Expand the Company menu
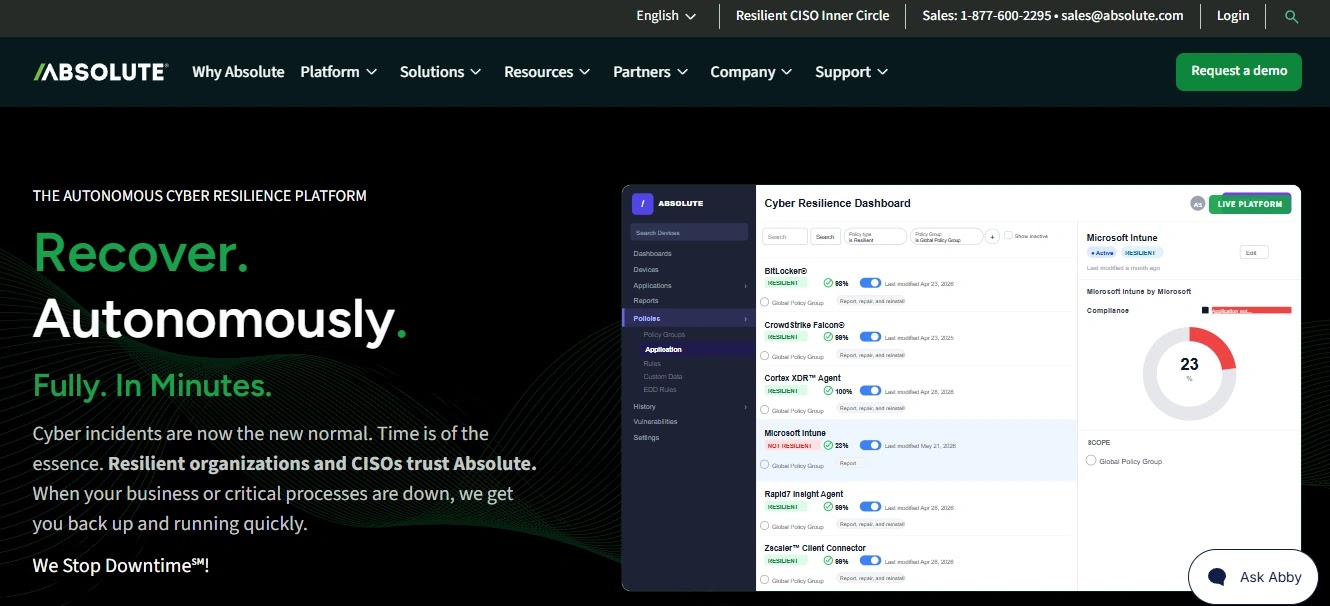 point(751,72)
